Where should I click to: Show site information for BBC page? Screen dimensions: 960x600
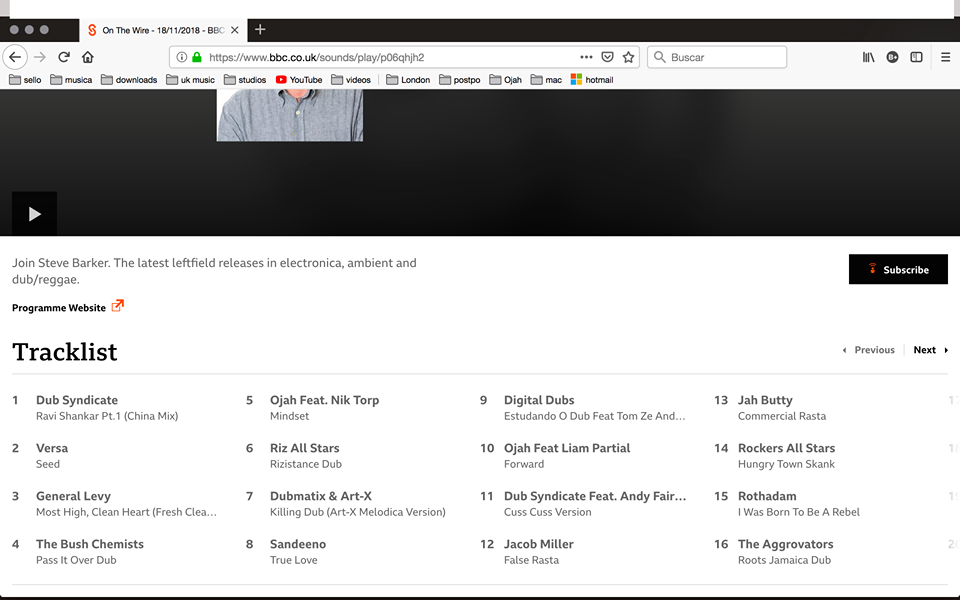coord(182,57)
